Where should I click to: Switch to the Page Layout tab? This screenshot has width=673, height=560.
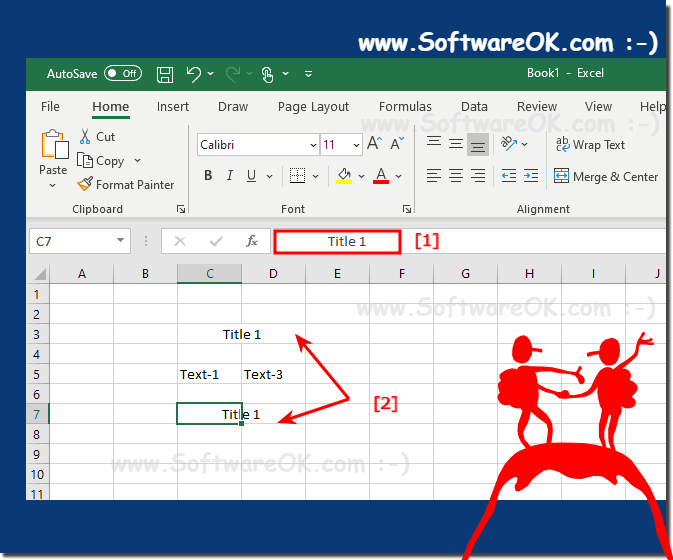coord(313,106)
